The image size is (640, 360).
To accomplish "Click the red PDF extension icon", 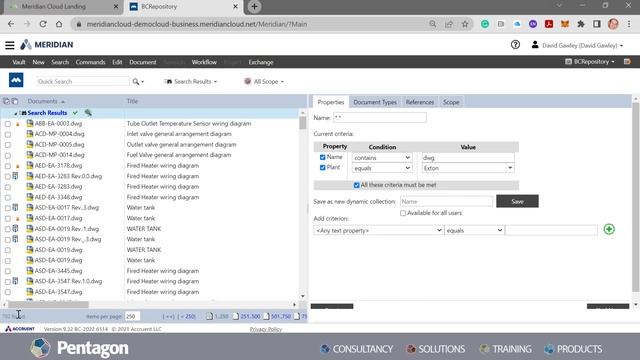I will tap(549, 24).
